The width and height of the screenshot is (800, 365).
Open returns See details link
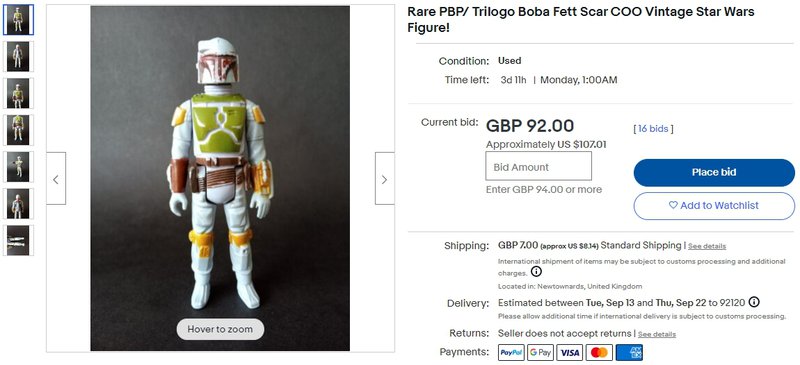coord(657,334)
